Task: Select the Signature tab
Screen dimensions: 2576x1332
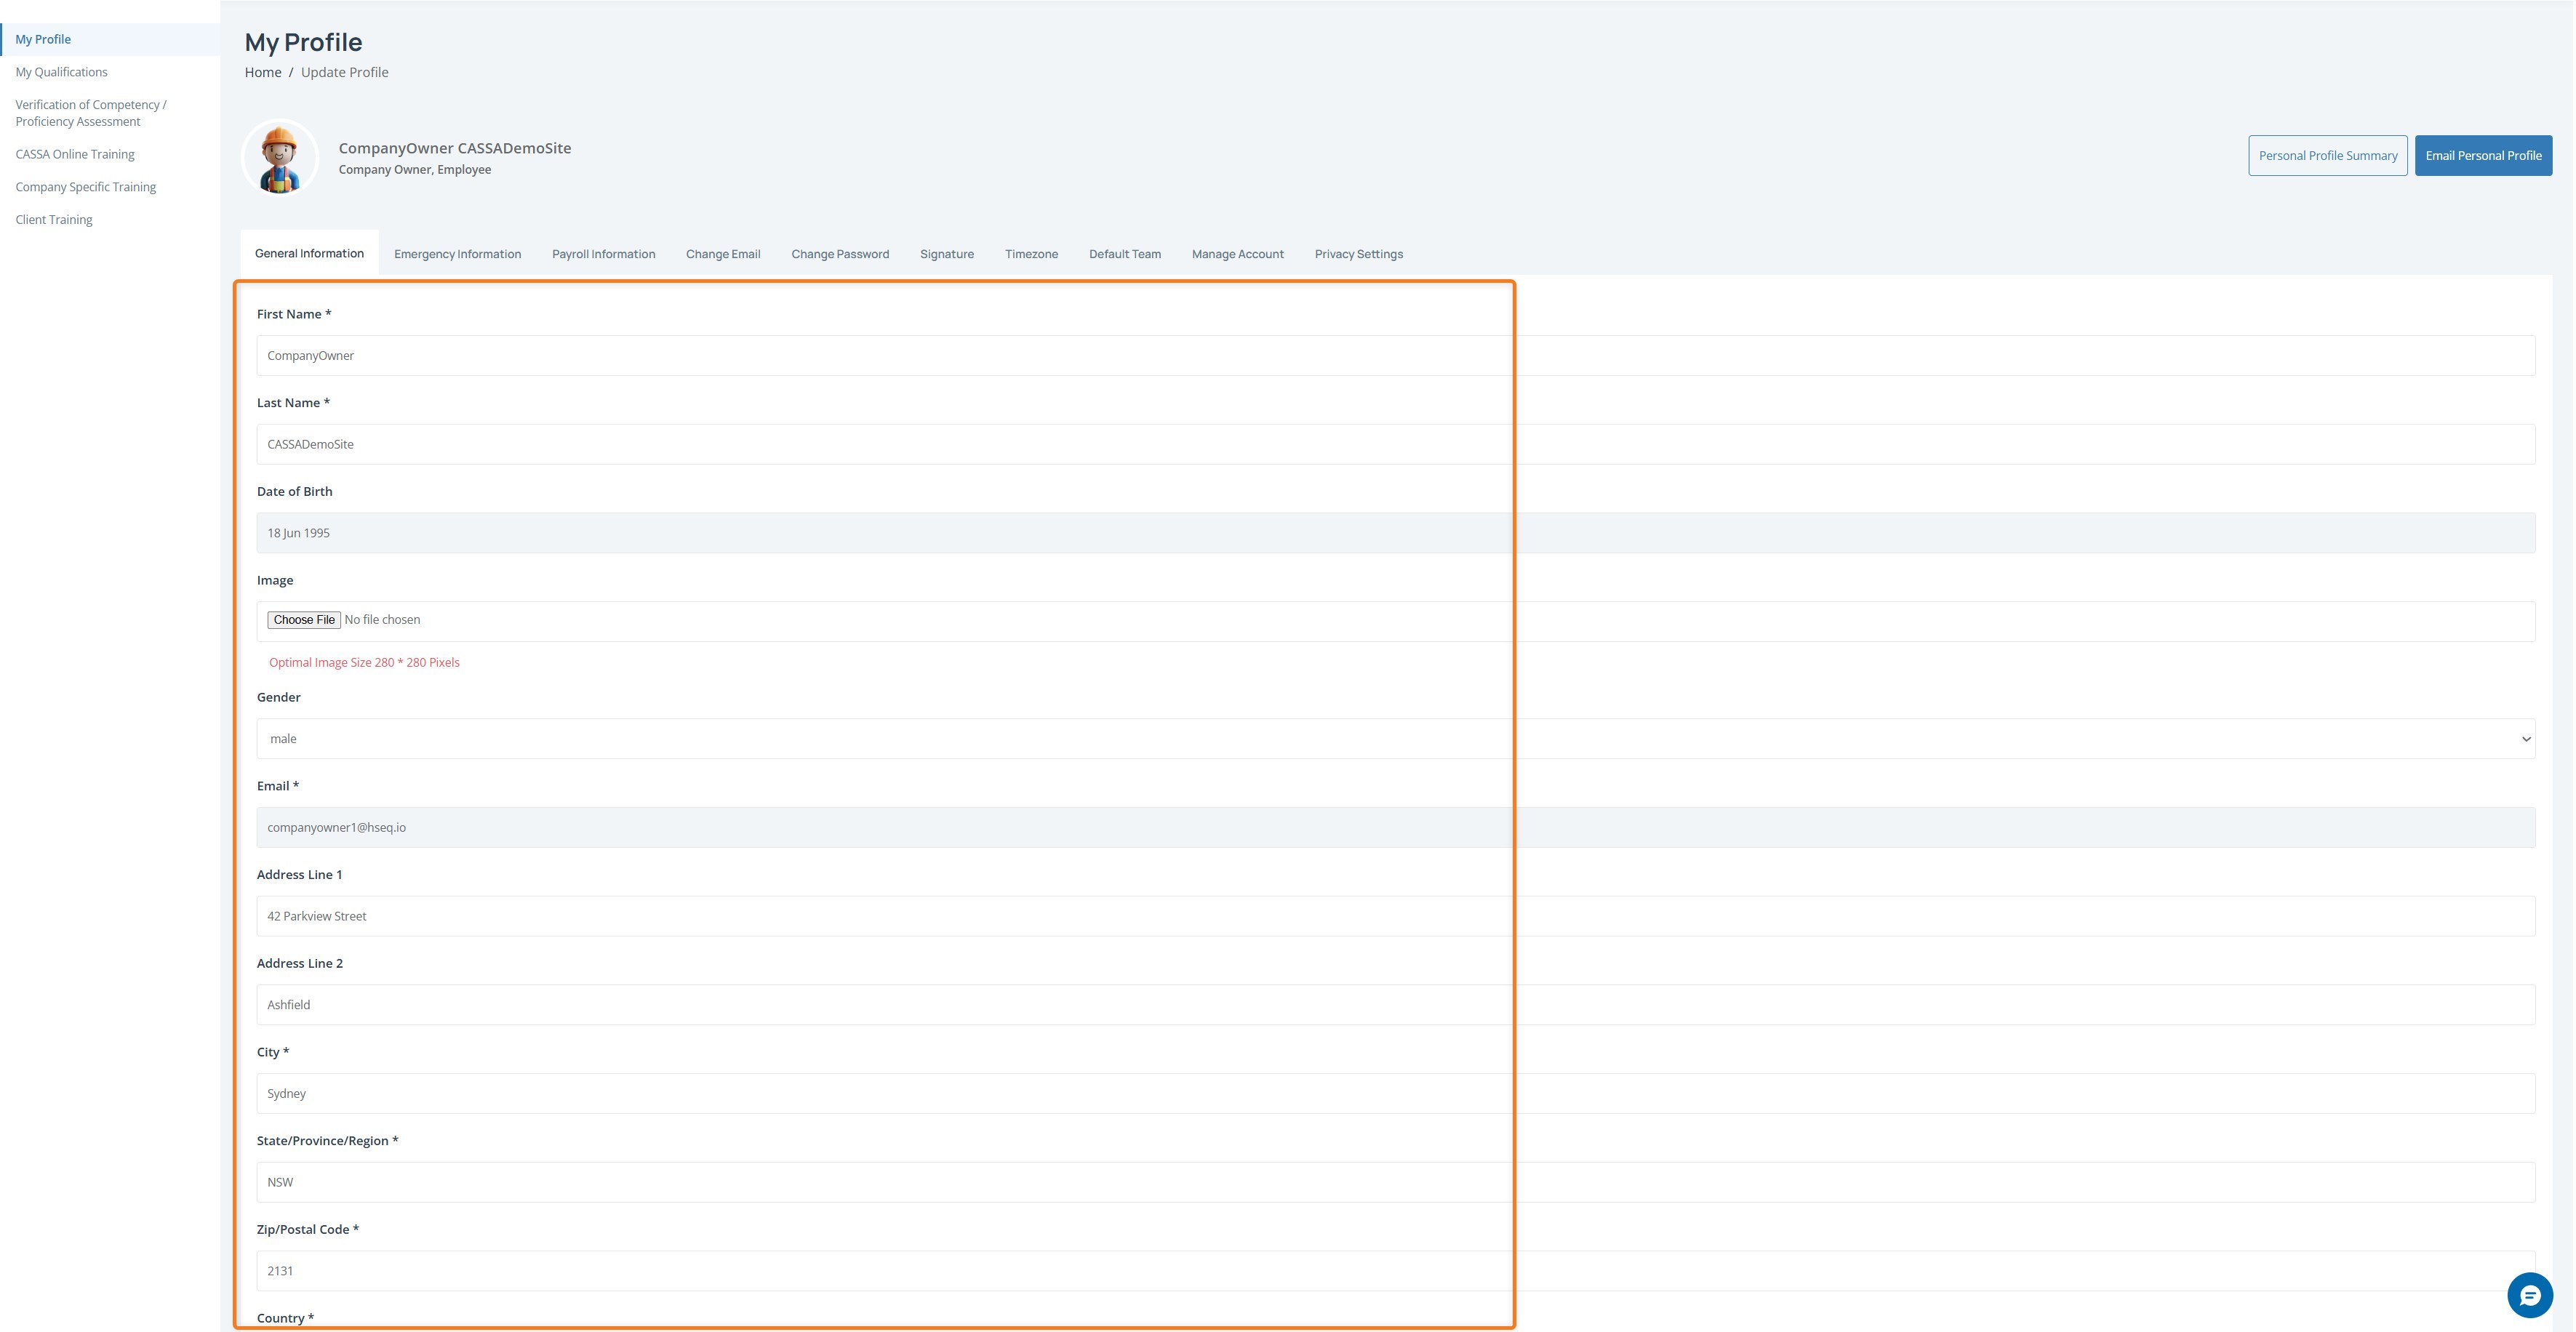Action: point(946,254)
